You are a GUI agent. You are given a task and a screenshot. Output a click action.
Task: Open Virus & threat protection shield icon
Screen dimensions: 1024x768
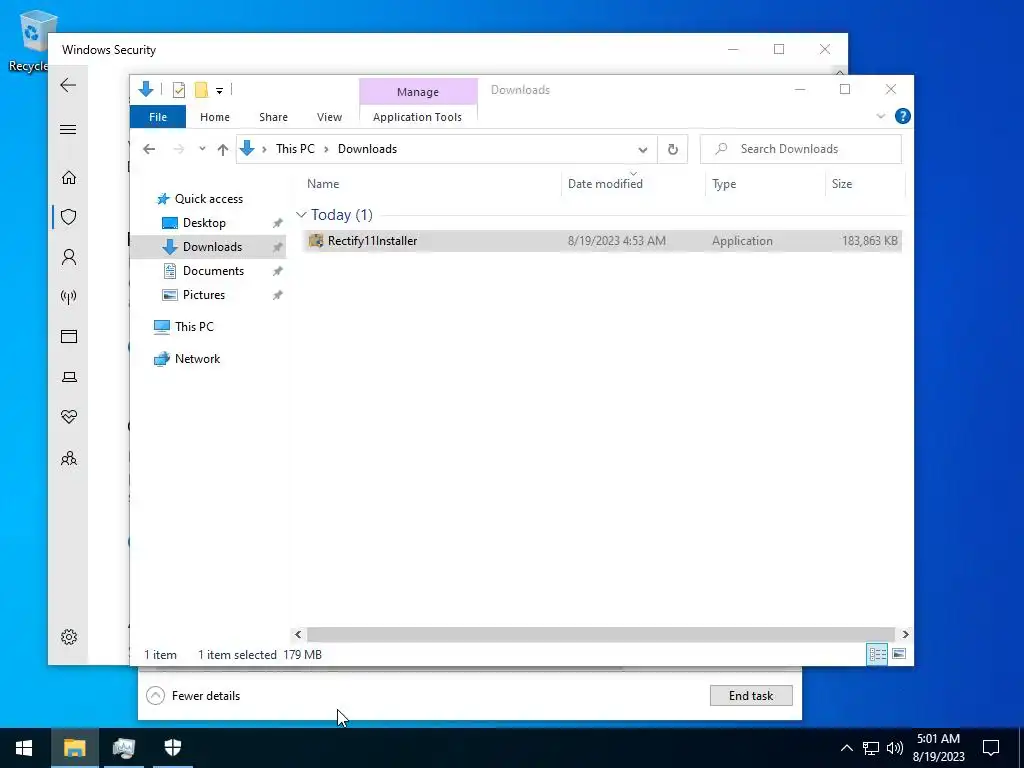tap(69, 217)
